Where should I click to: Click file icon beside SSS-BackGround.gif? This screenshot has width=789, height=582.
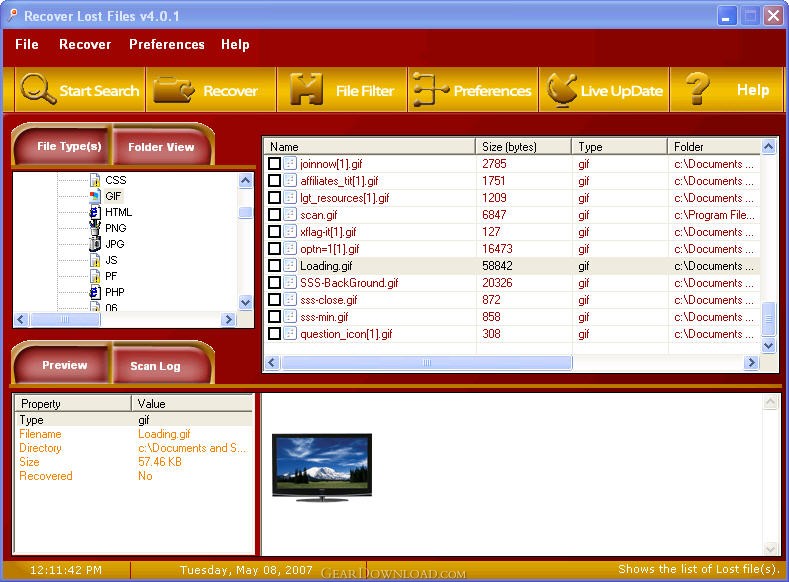tap(290, 283)
